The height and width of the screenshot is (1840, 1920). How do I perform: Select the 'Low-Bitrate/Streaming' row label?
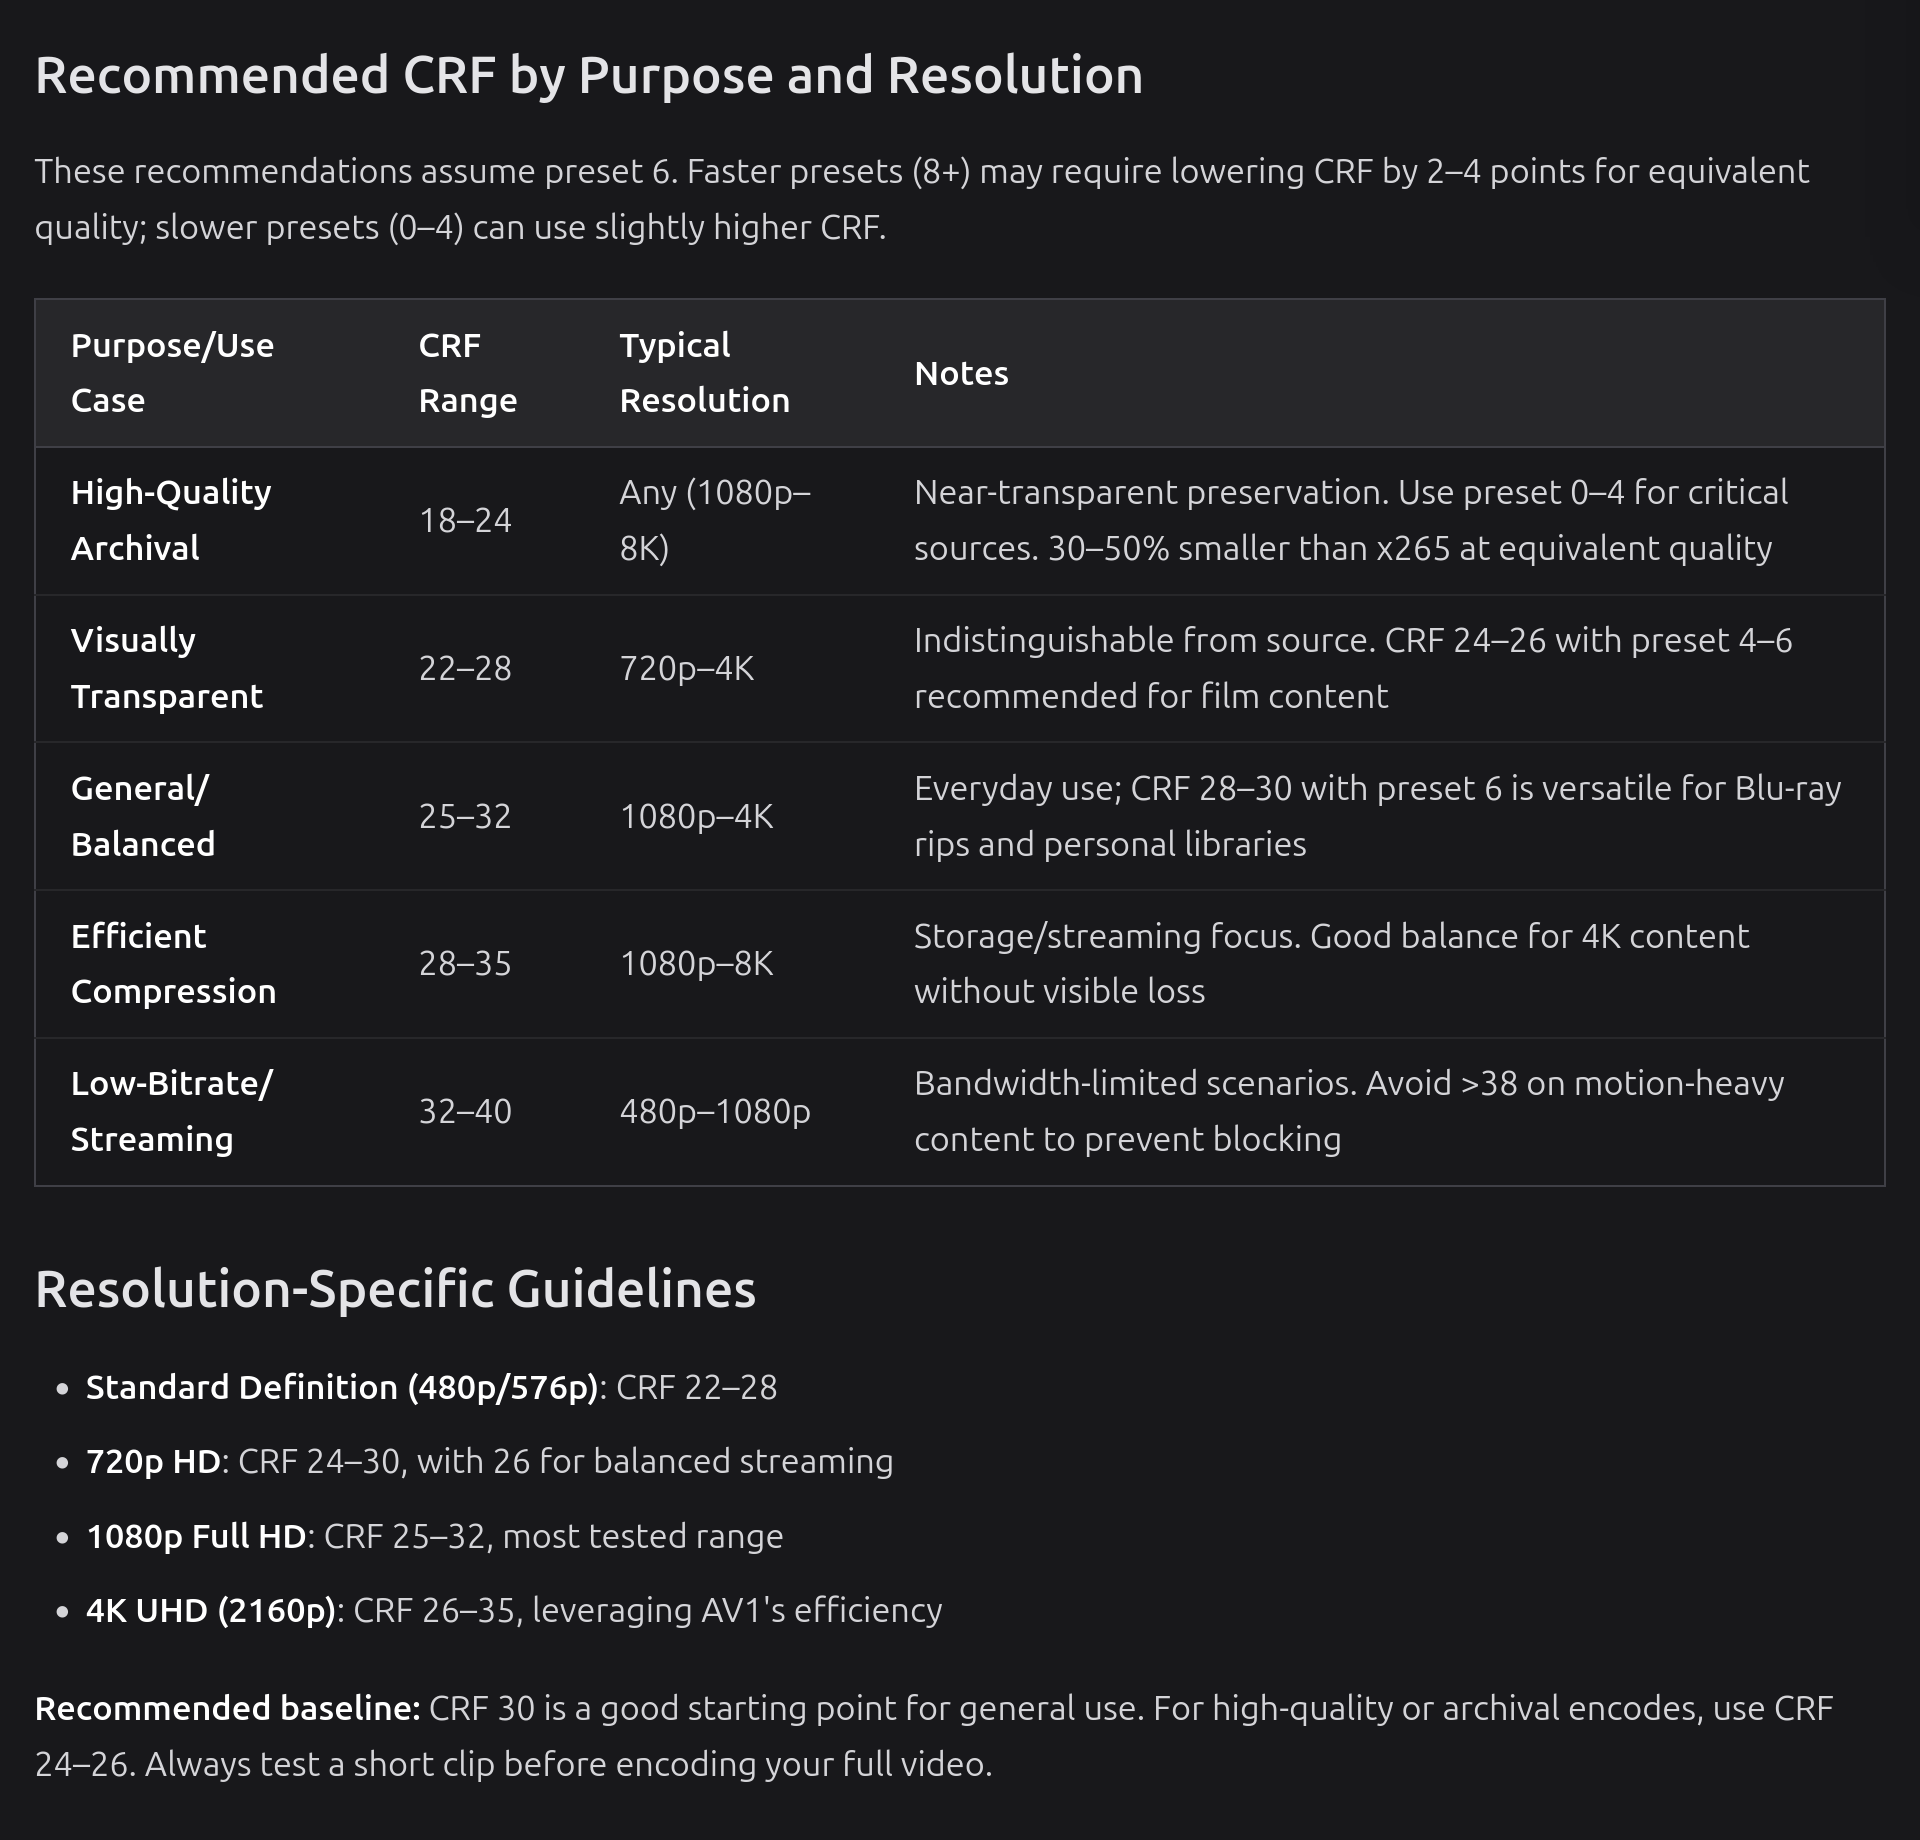point(171,1111)
